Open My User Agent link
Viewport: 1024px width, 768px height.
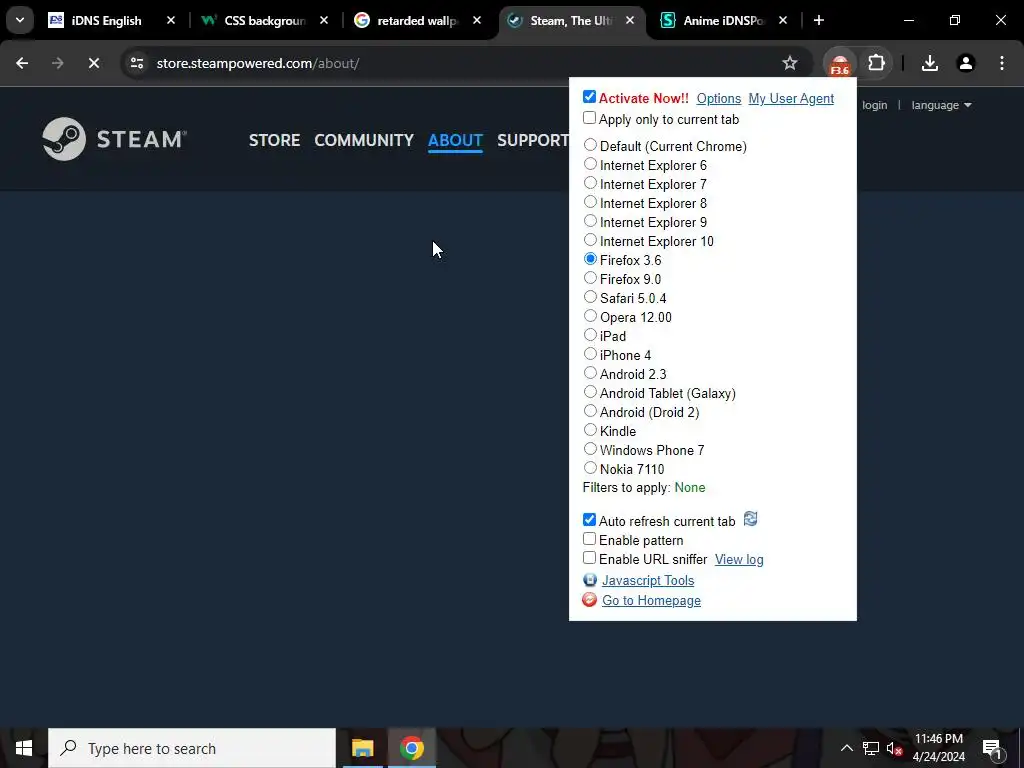tap(791, 98)
